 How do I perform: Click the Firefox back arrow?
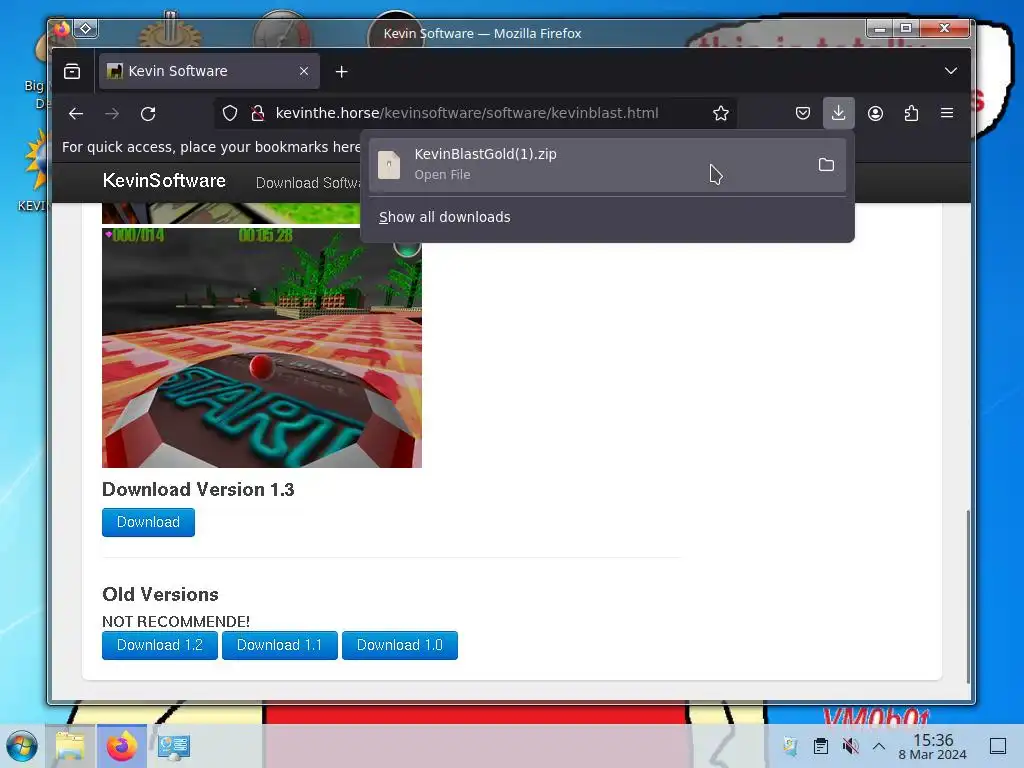76,114
